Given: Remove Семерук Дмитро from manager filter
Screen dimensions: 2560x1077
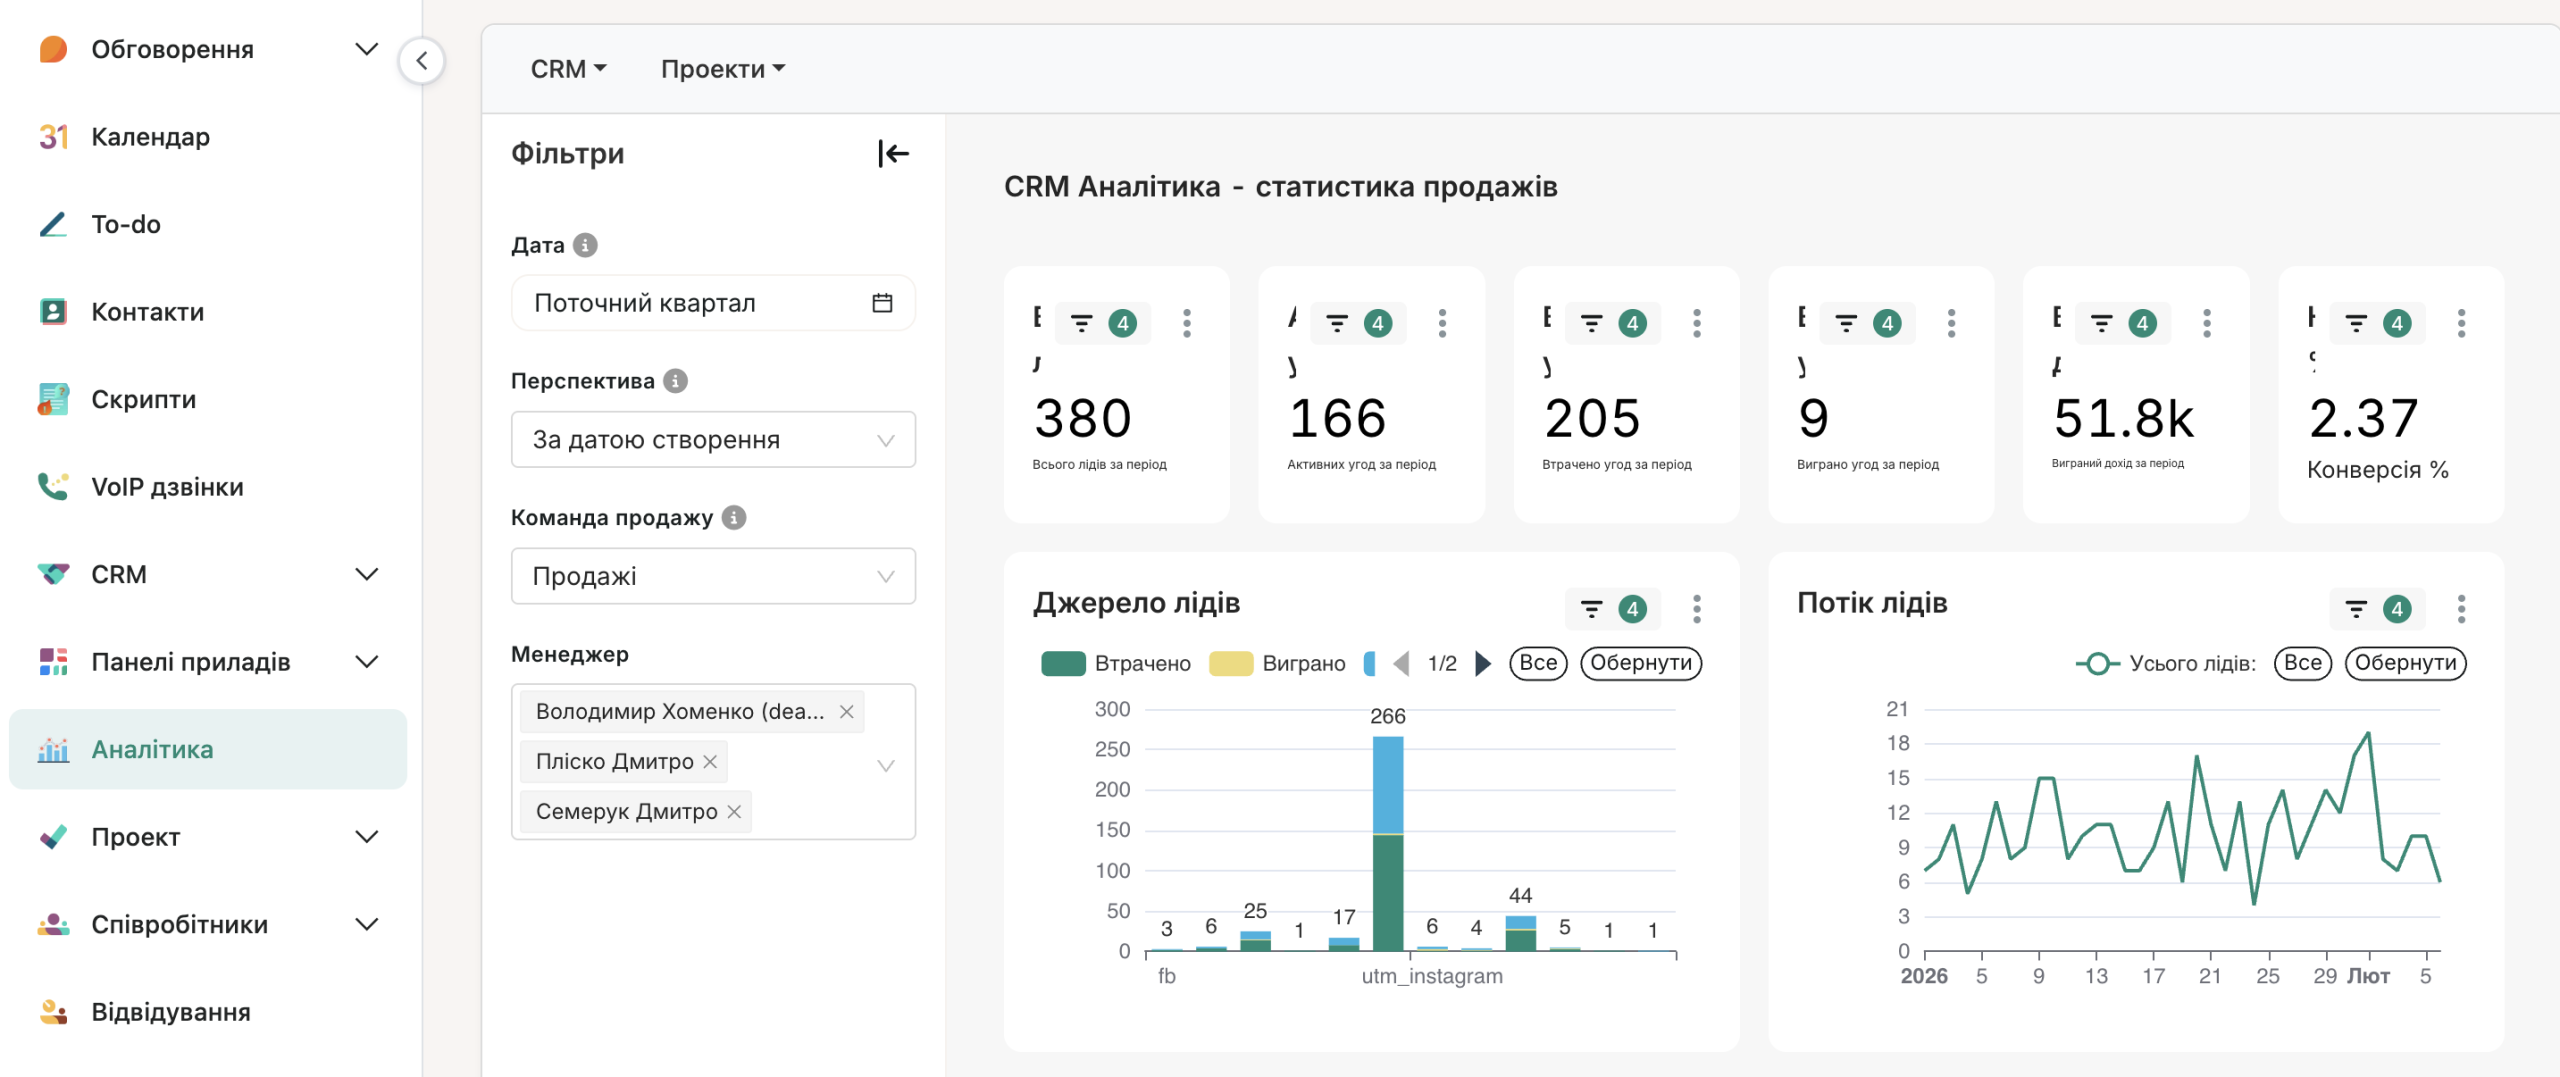Looking at the screenshot, I should click(x=734, y=812).
